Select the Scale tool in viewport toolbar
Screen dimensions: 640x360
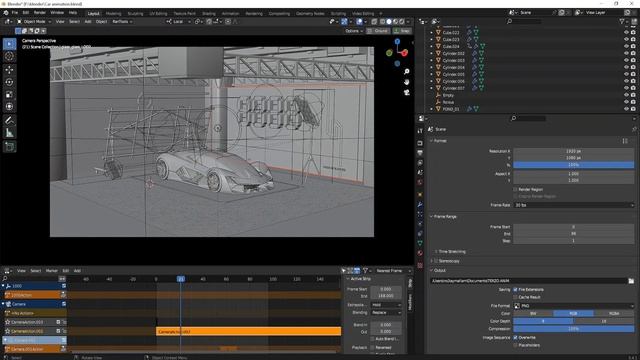pos(9,94)
